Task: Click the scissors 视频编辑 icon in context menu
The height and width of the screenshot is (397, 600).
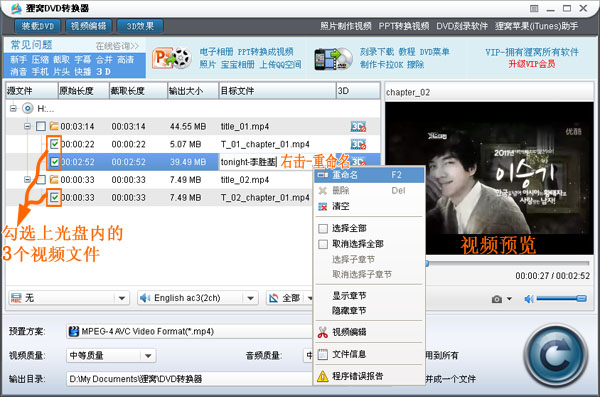Action: point(323,332)
